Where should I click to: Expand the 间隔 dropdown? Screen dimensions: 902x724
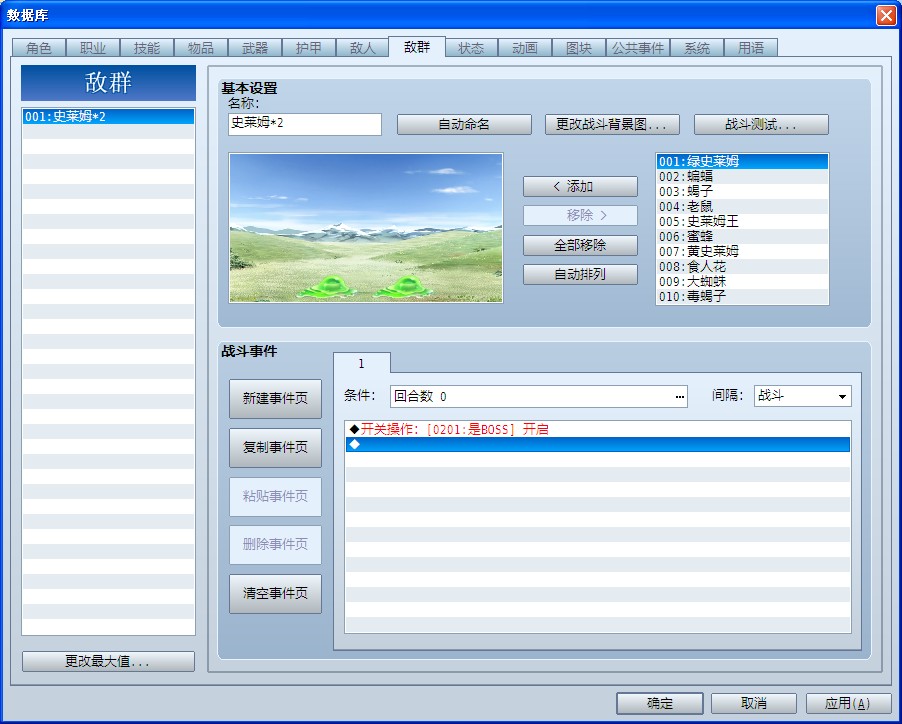click(x=842, y=396)
